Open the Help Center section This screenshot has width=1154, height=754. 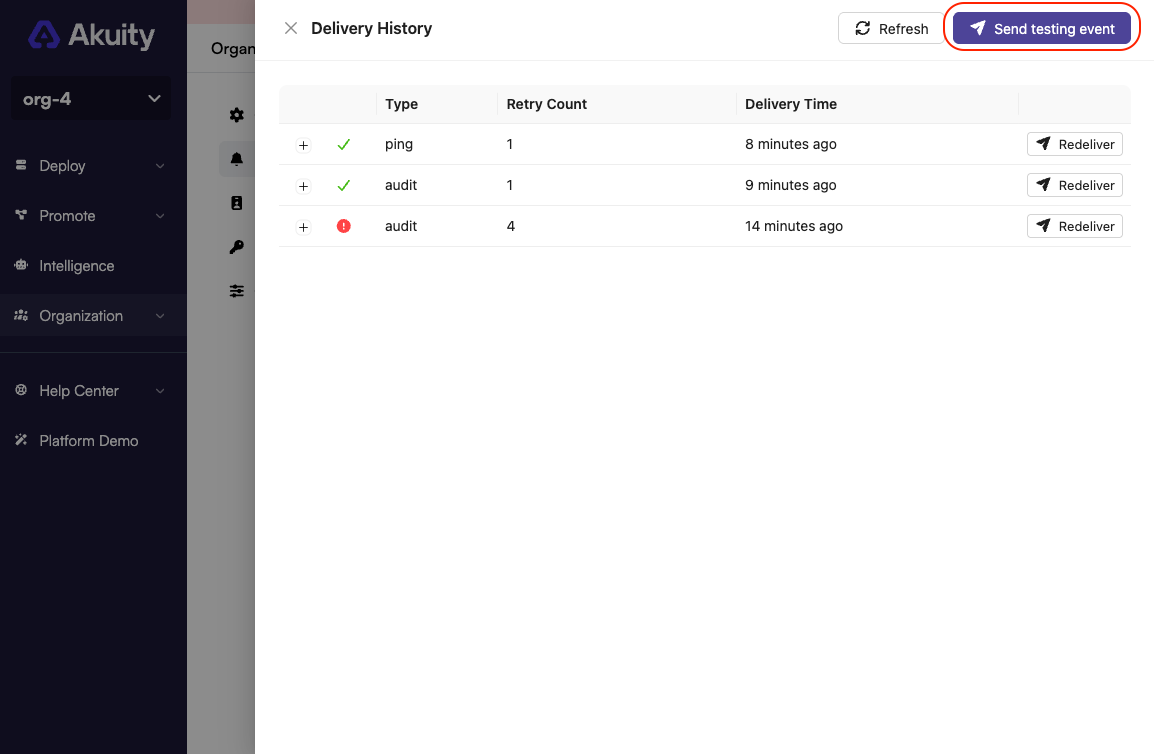77,390
